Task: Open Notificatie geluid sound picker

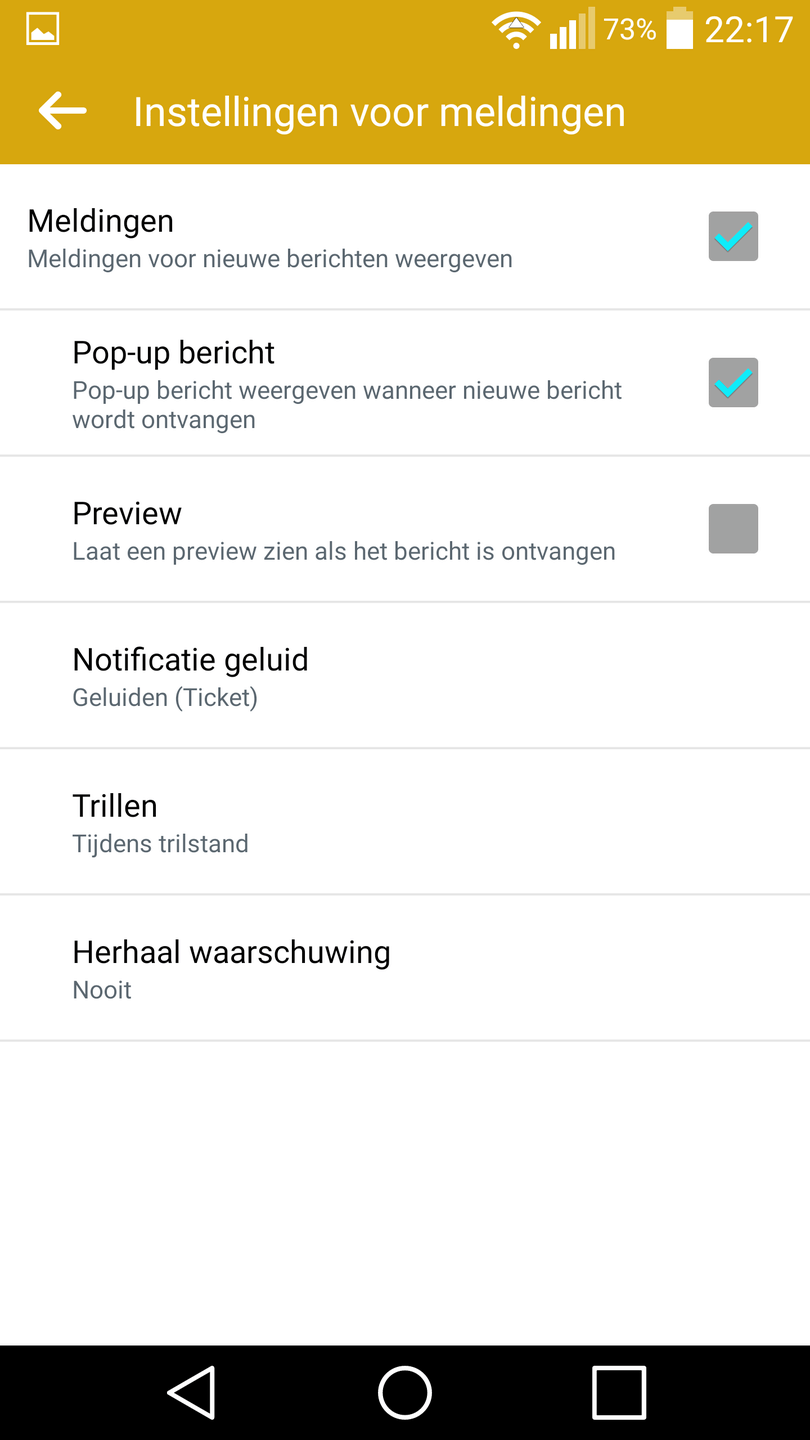Action: 404,675
